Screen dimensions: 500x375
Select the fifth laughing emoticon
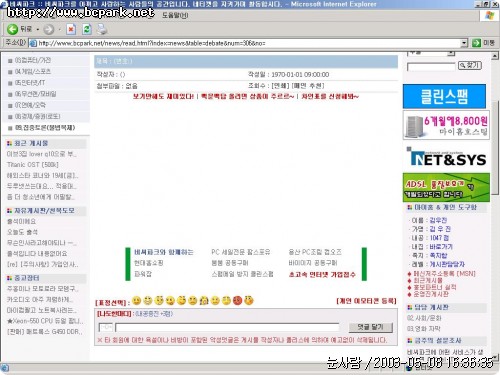pos(181,301)
